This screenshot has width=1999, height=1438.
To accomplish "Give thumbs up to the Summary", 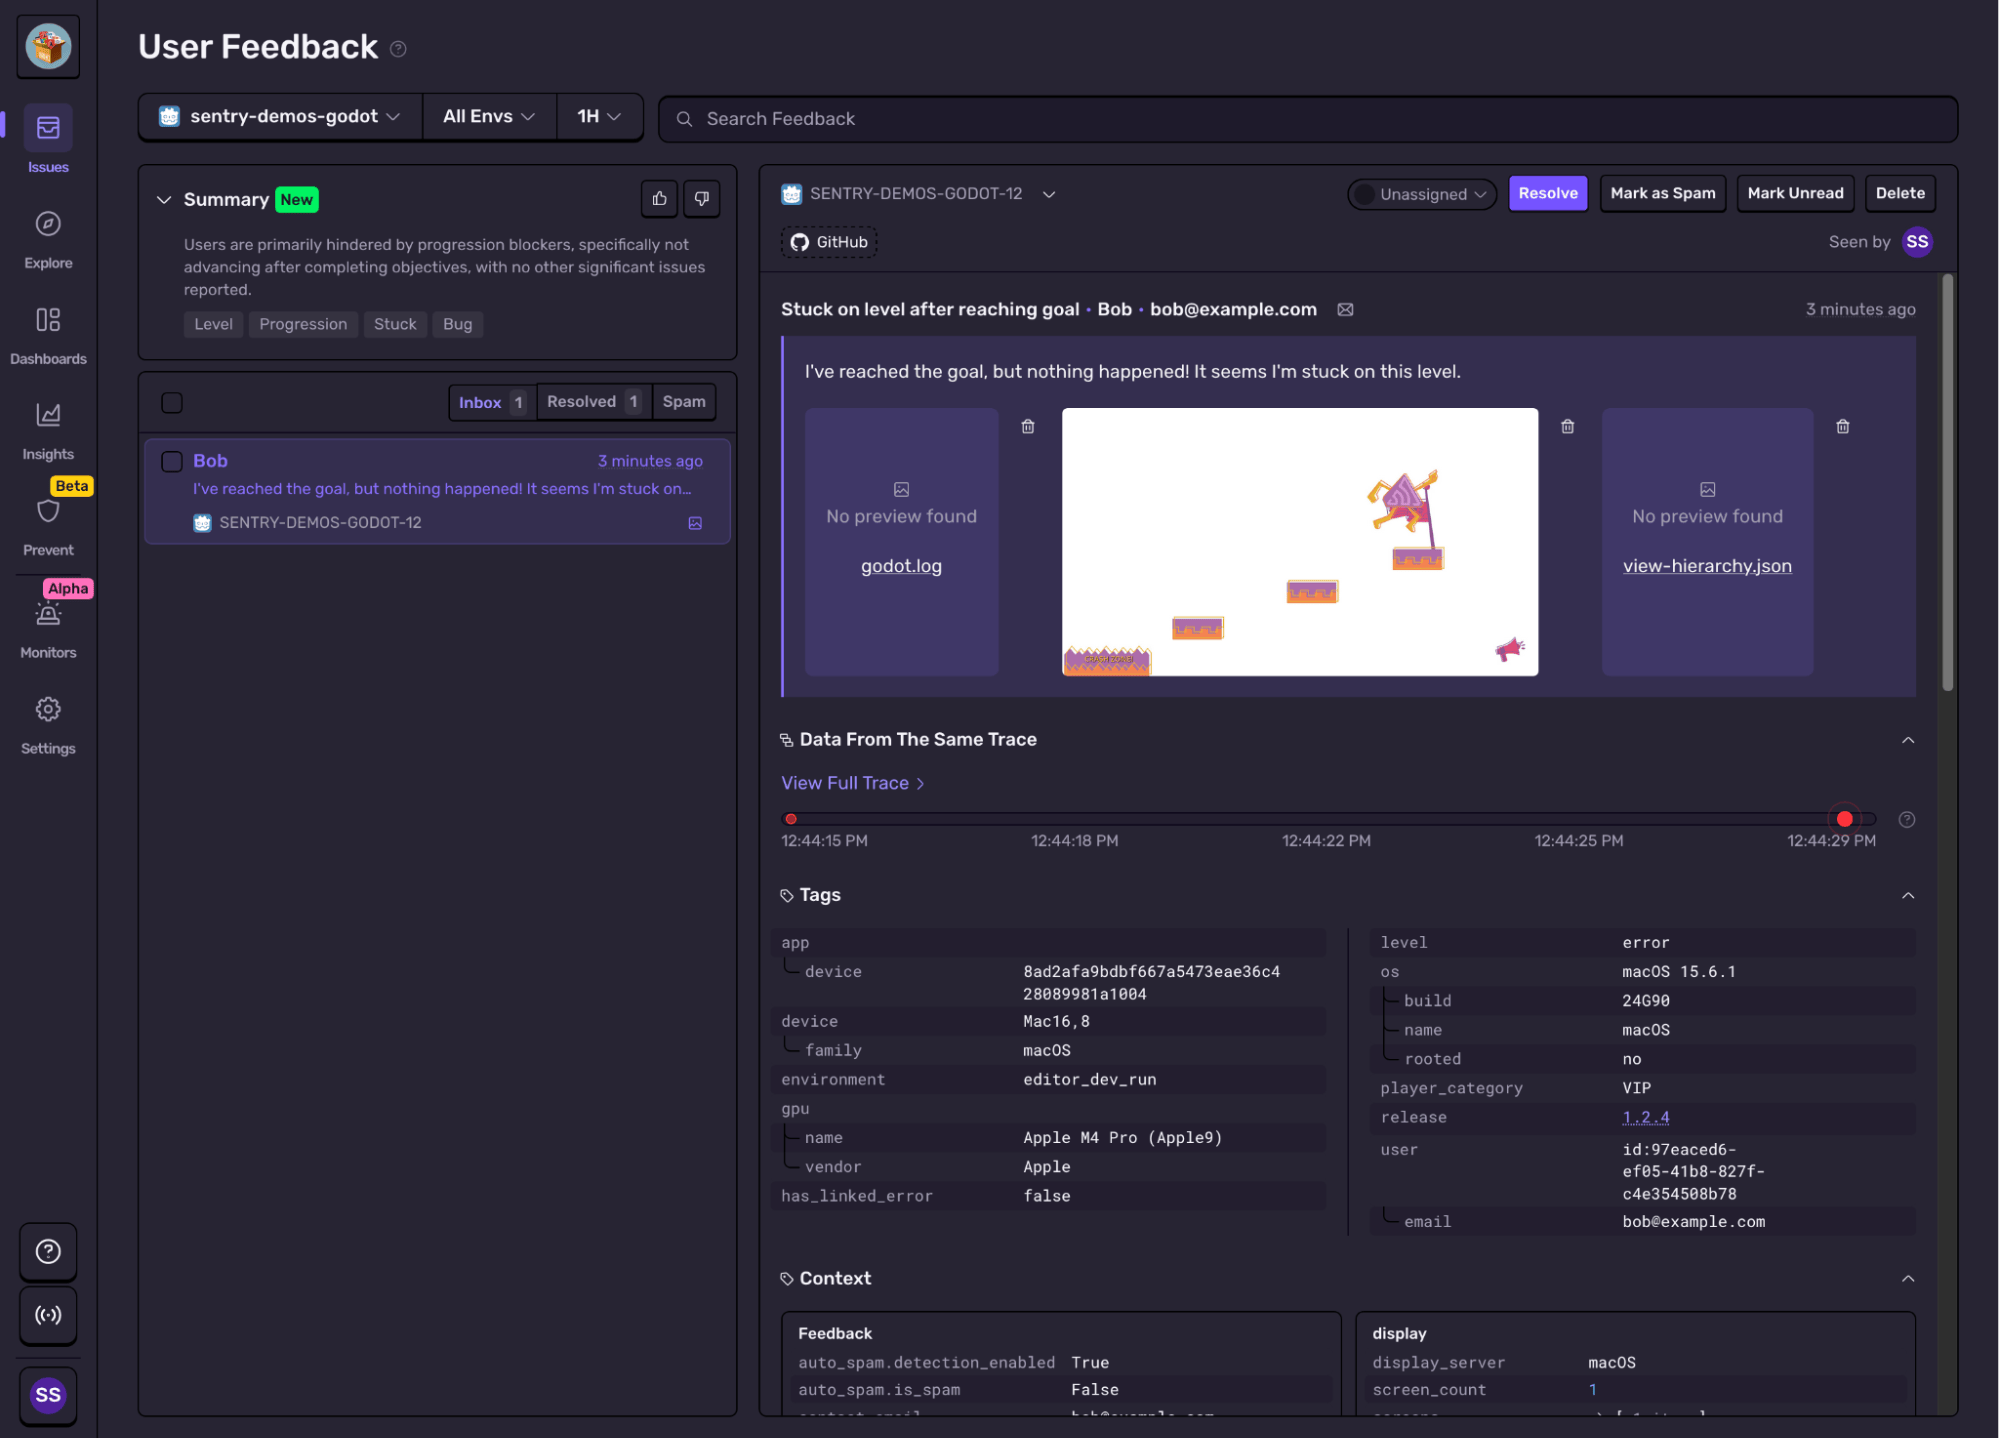I will [x=658, y=198].
